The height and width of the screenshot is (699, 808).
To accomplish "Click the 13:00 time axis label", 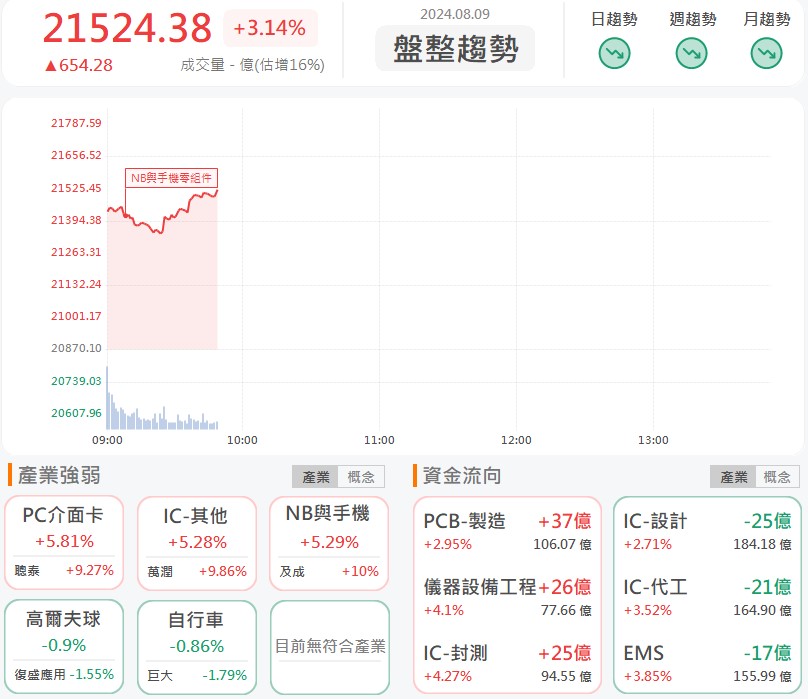I will [x=653, y=440].
